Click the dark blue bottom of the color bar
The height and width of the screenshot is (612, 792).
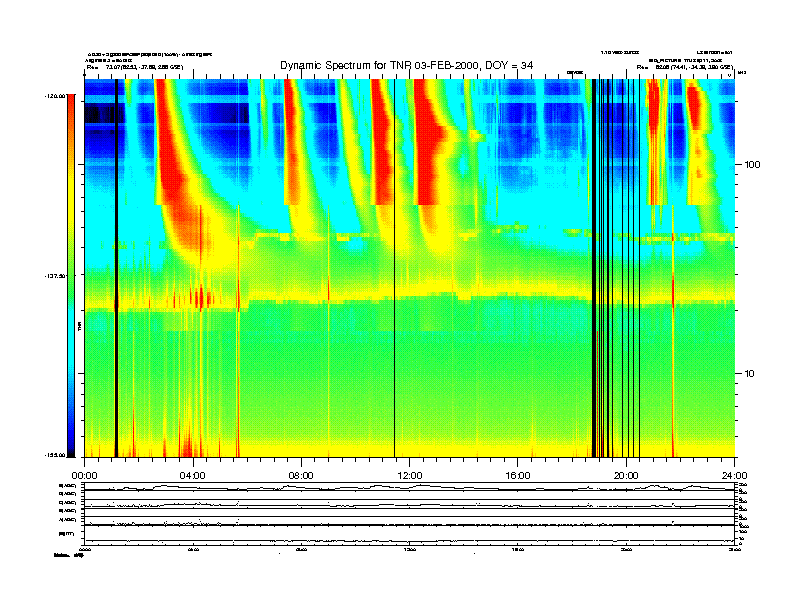(x=71, y=444)
